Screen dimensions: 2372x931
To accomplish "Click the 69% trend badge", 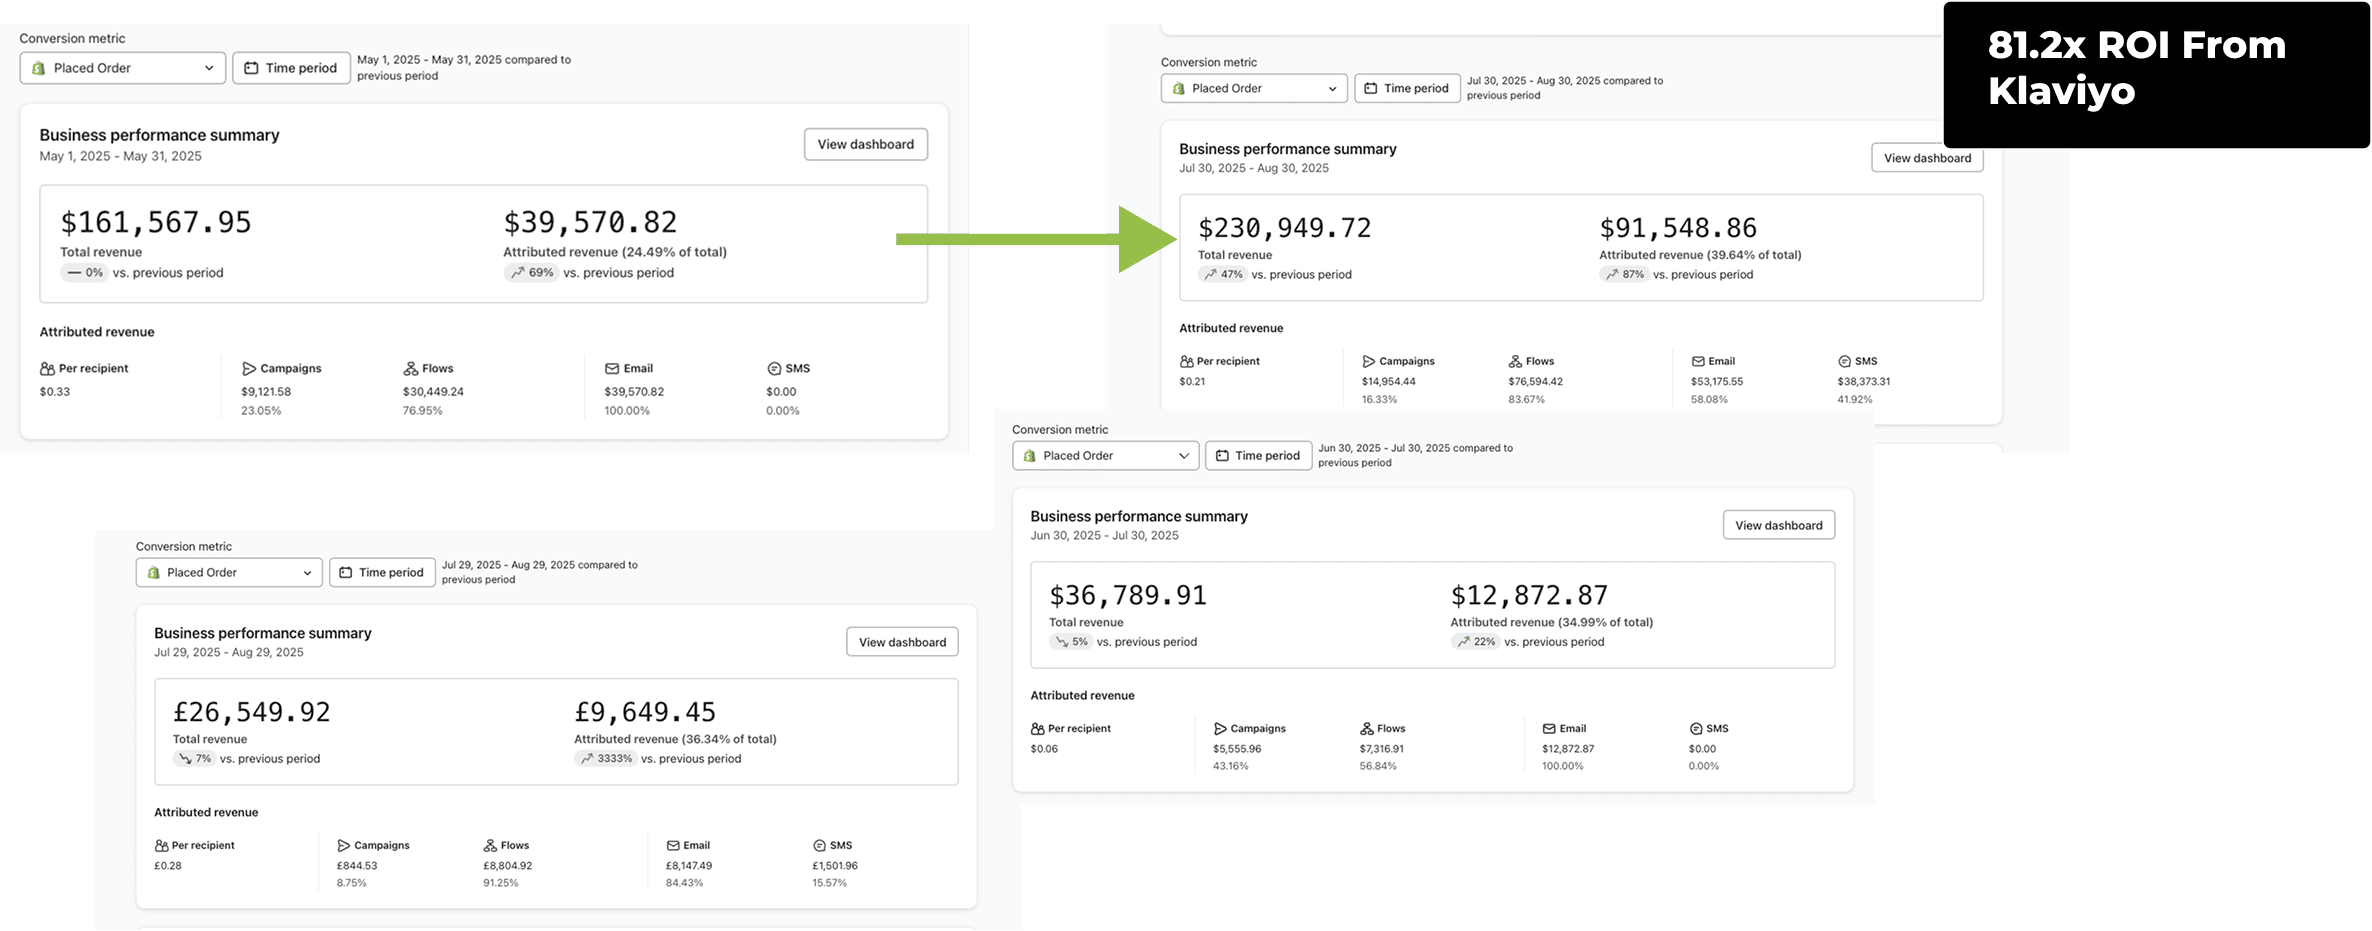I will (531, 273).
